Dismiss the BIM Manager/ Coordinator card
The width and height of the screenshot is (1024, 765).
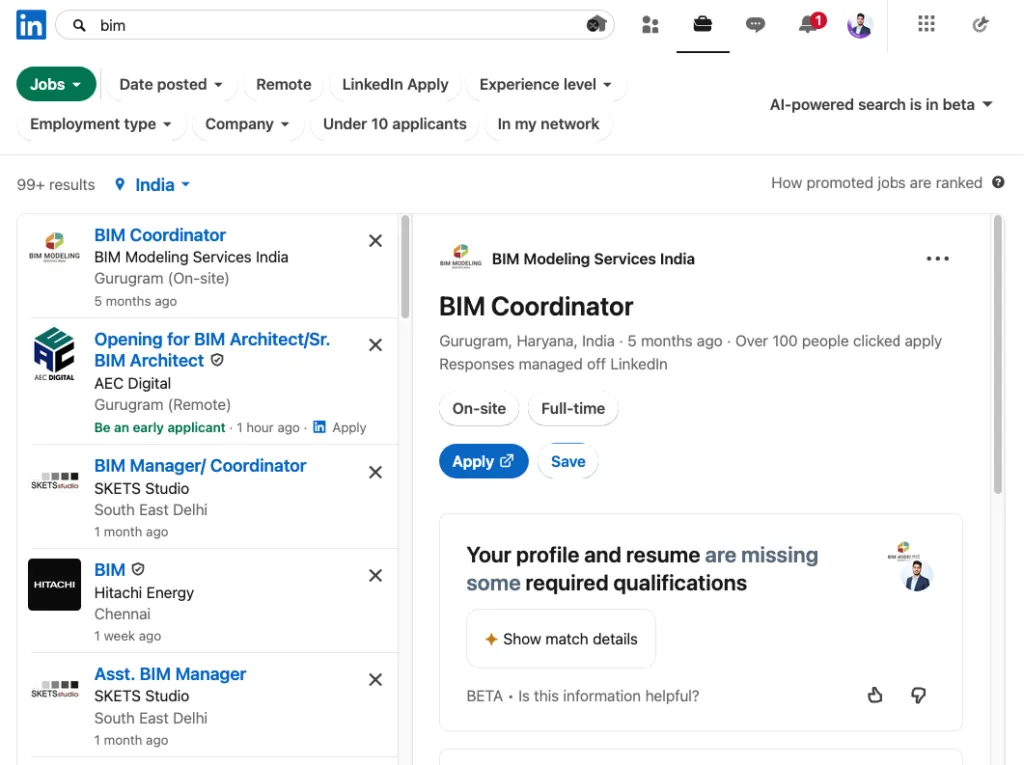[x=376, y=472]
